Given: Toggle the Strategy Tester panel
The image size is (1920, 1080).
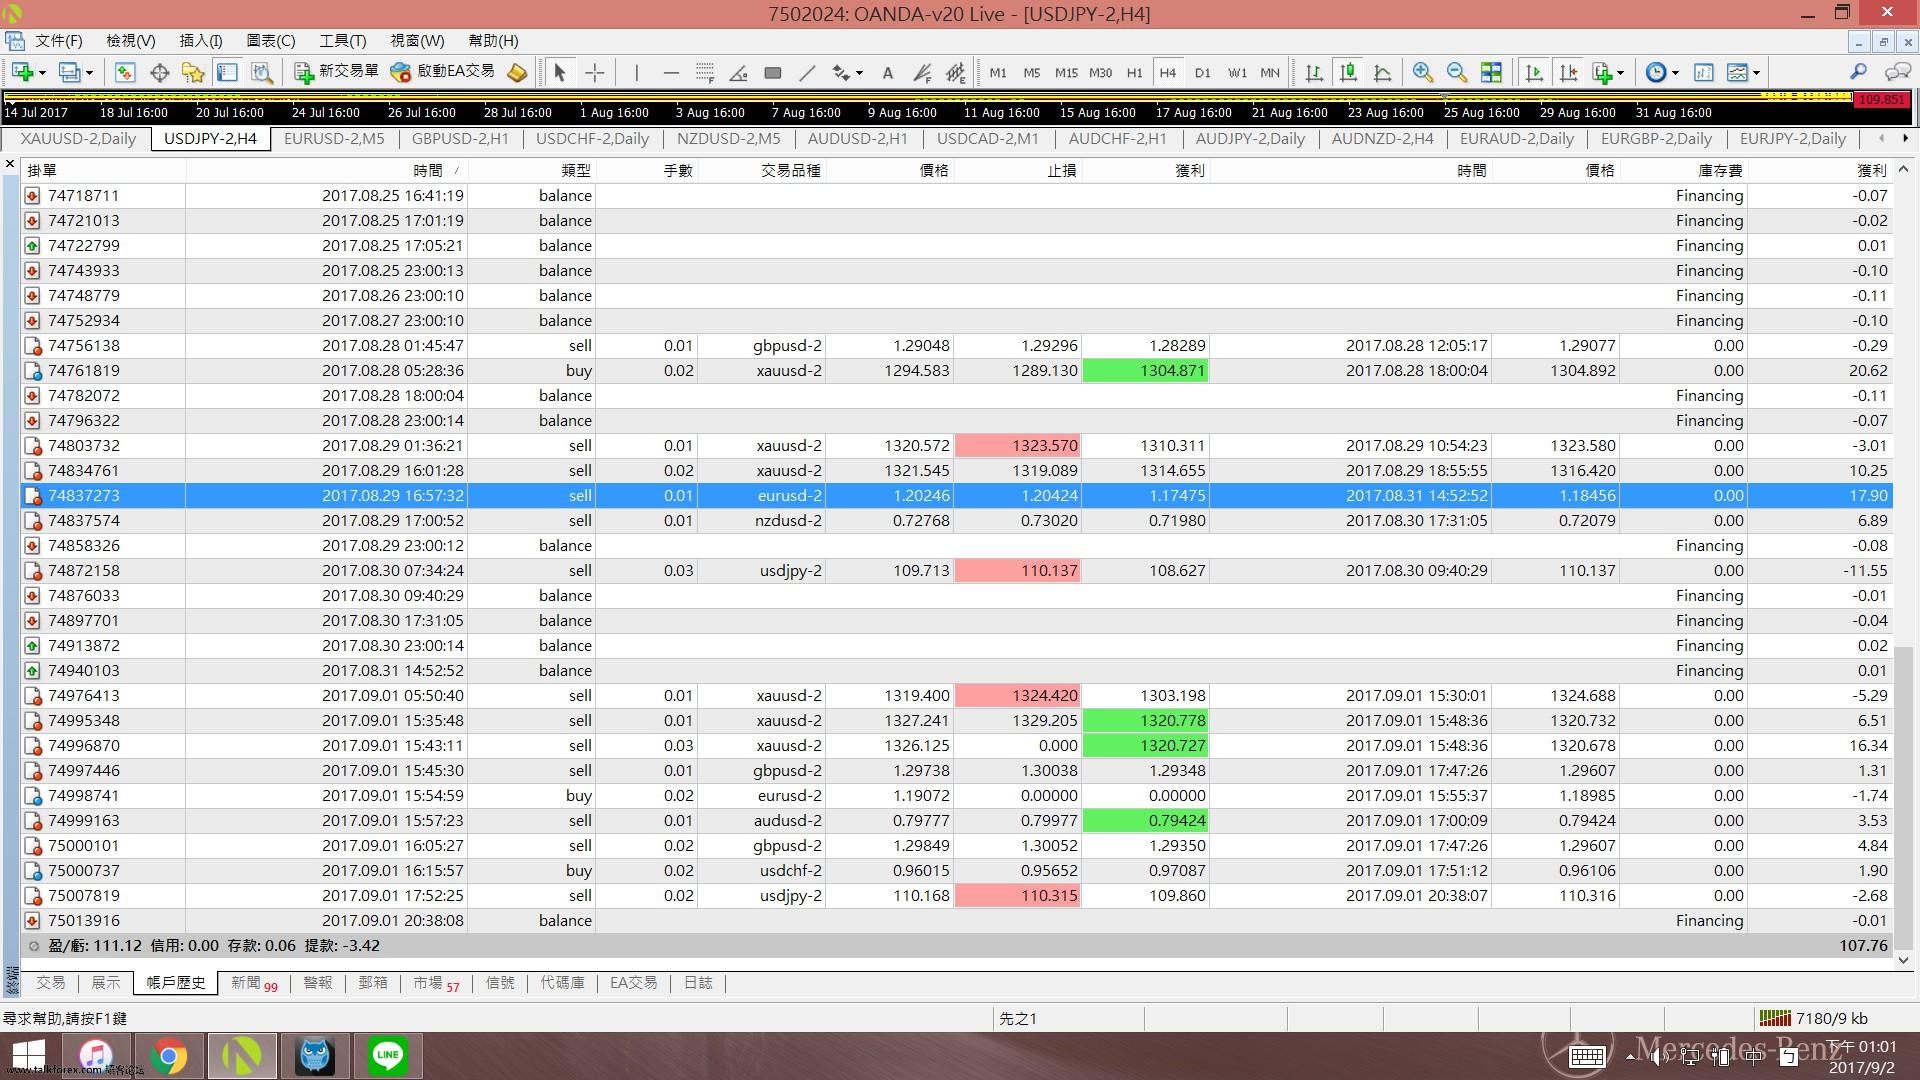Looking at the screenshot, I should (262, 72).
